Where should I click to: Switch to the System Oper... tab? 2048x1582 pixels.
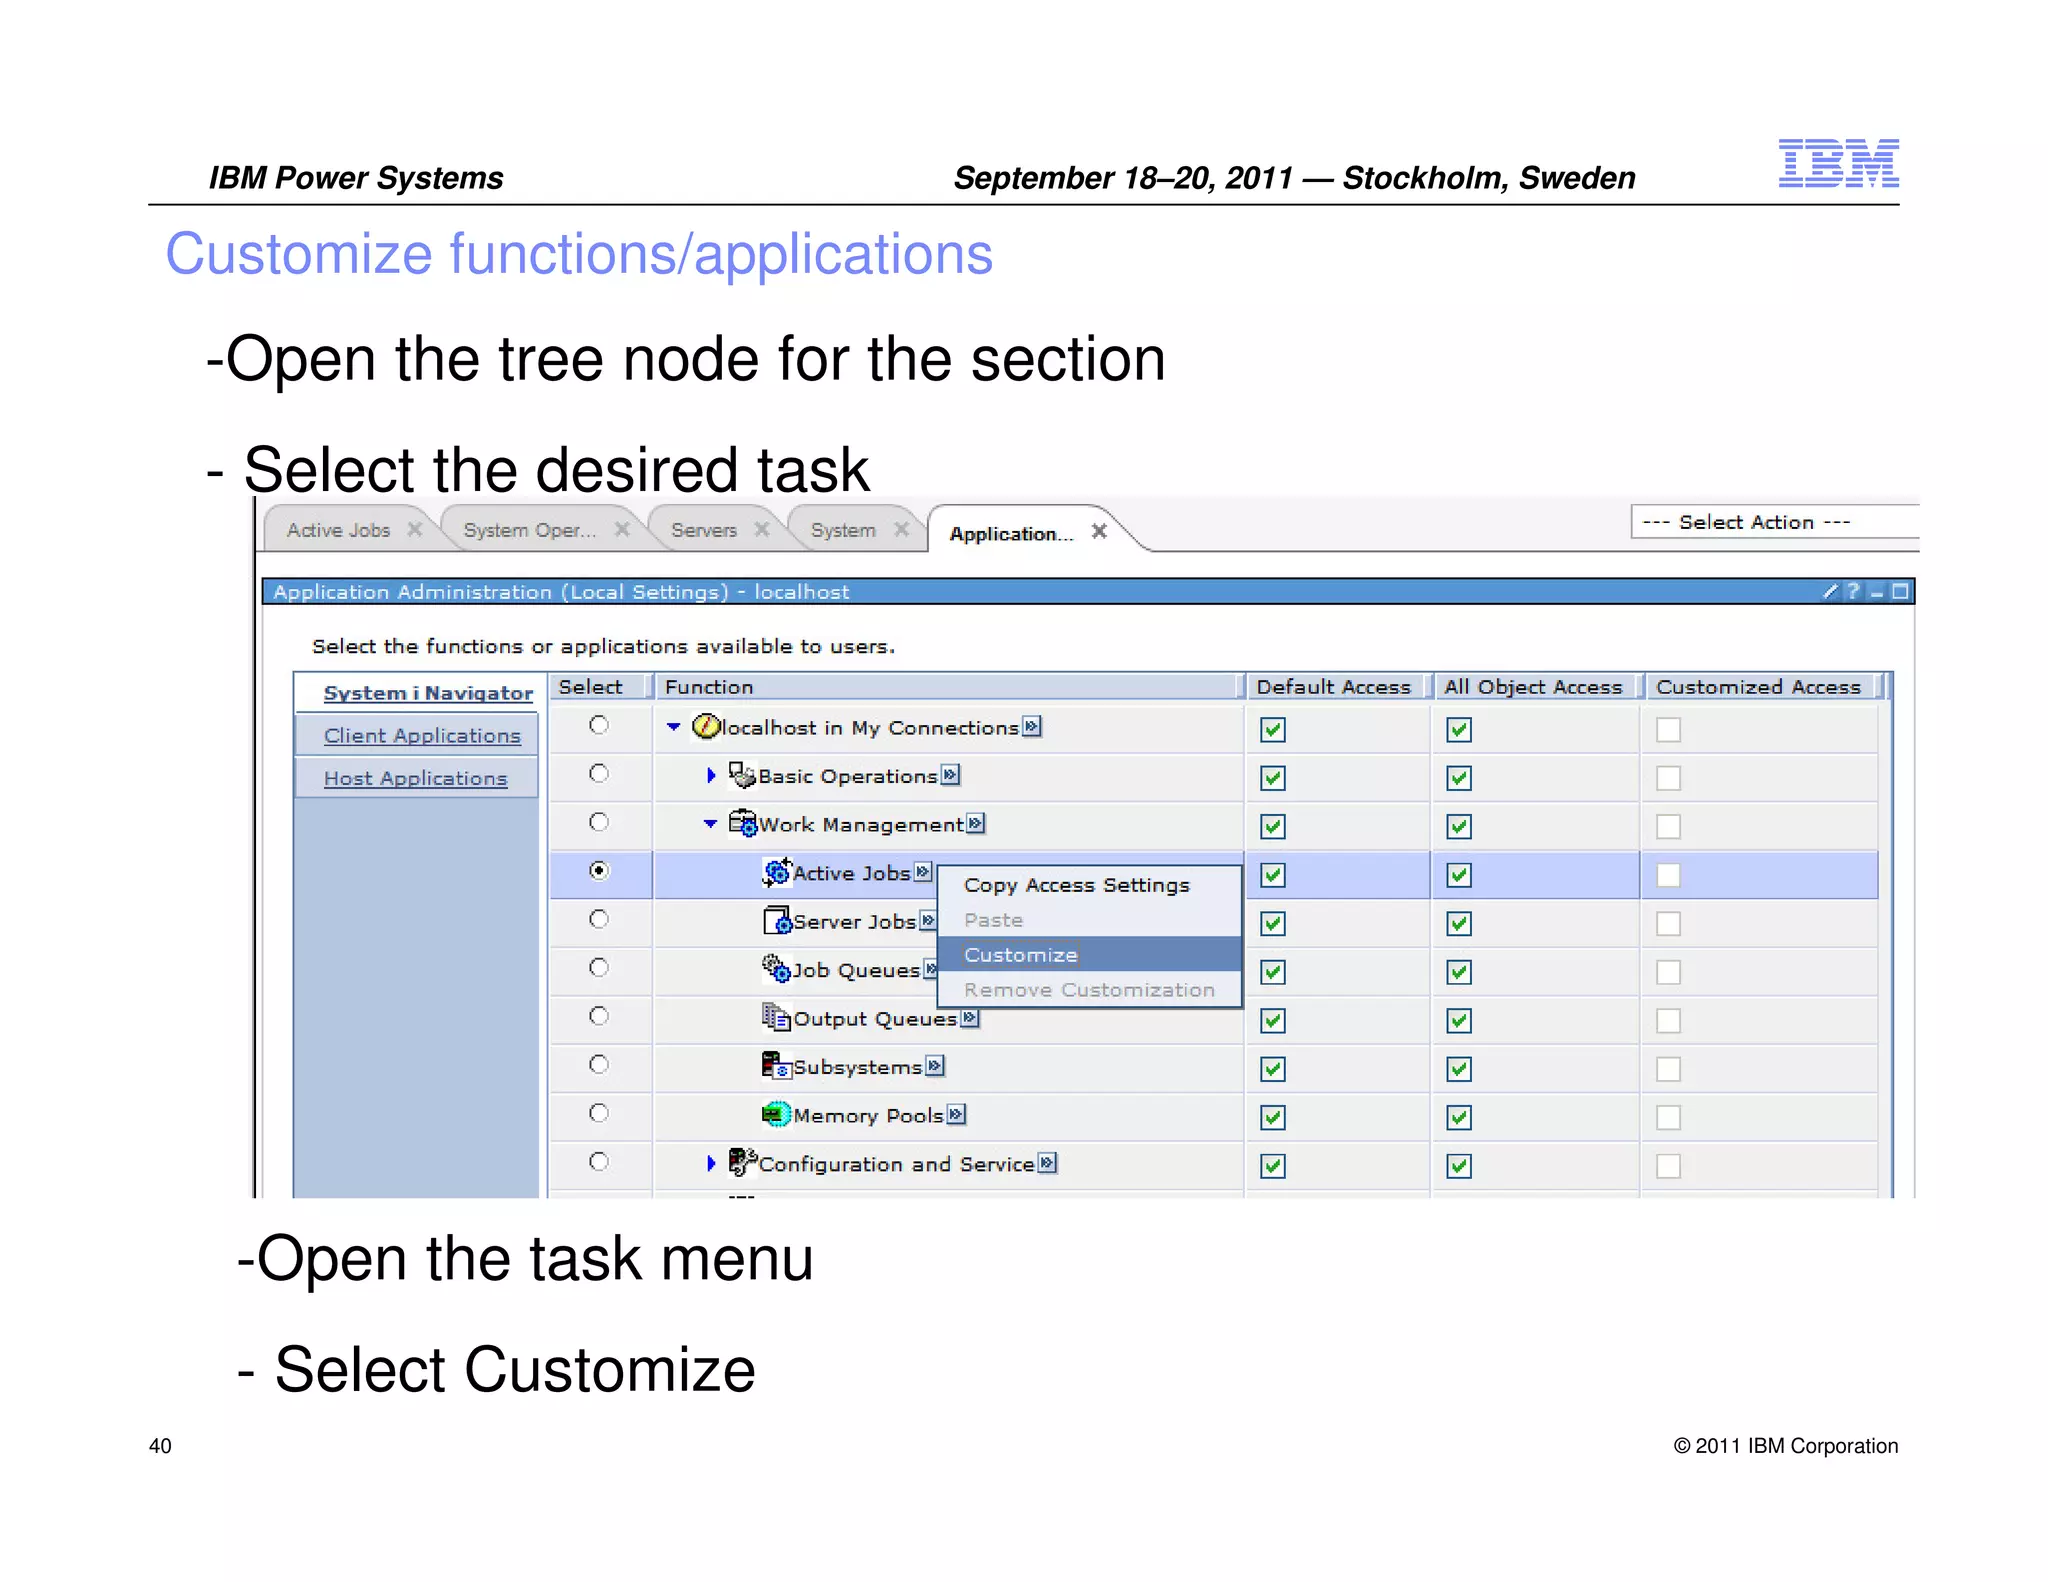coord(529,530)
